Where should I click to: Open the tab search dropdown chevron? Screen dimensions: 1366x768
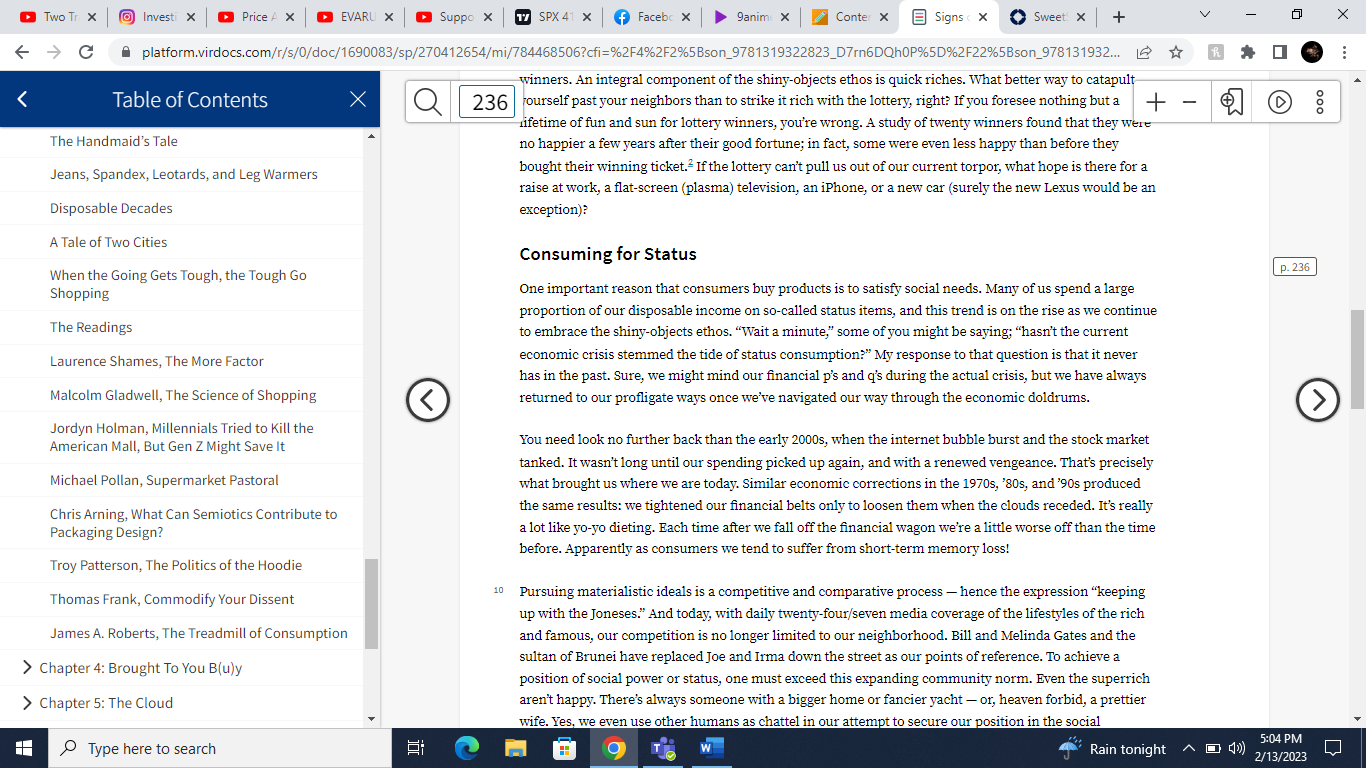coord(1203,15)
